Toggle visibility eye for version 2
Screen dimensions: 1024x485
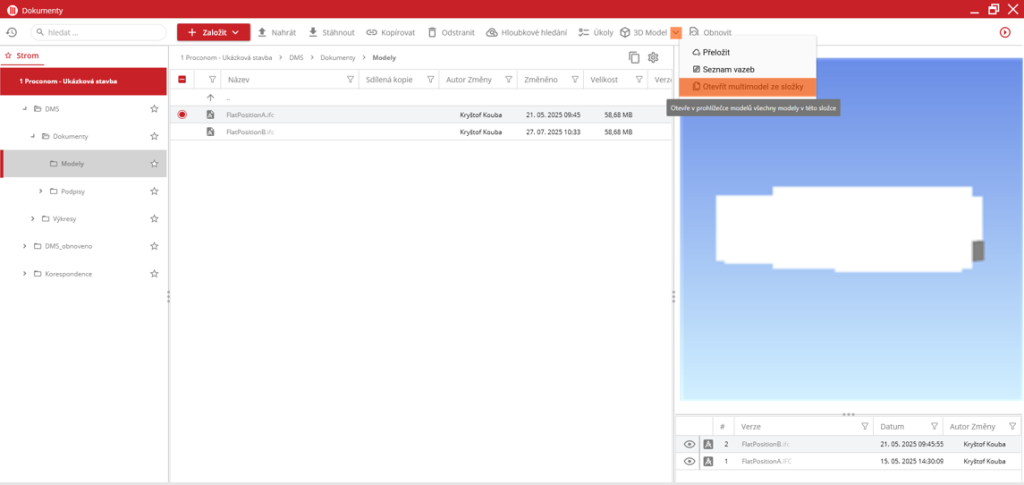point(689,444)
